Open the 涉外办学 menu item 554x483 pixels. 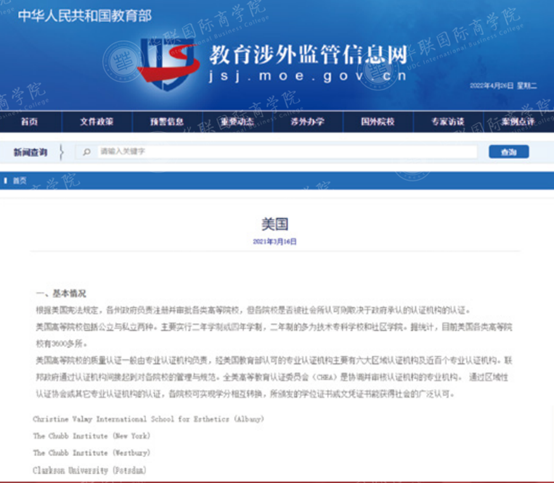point(307,122)
